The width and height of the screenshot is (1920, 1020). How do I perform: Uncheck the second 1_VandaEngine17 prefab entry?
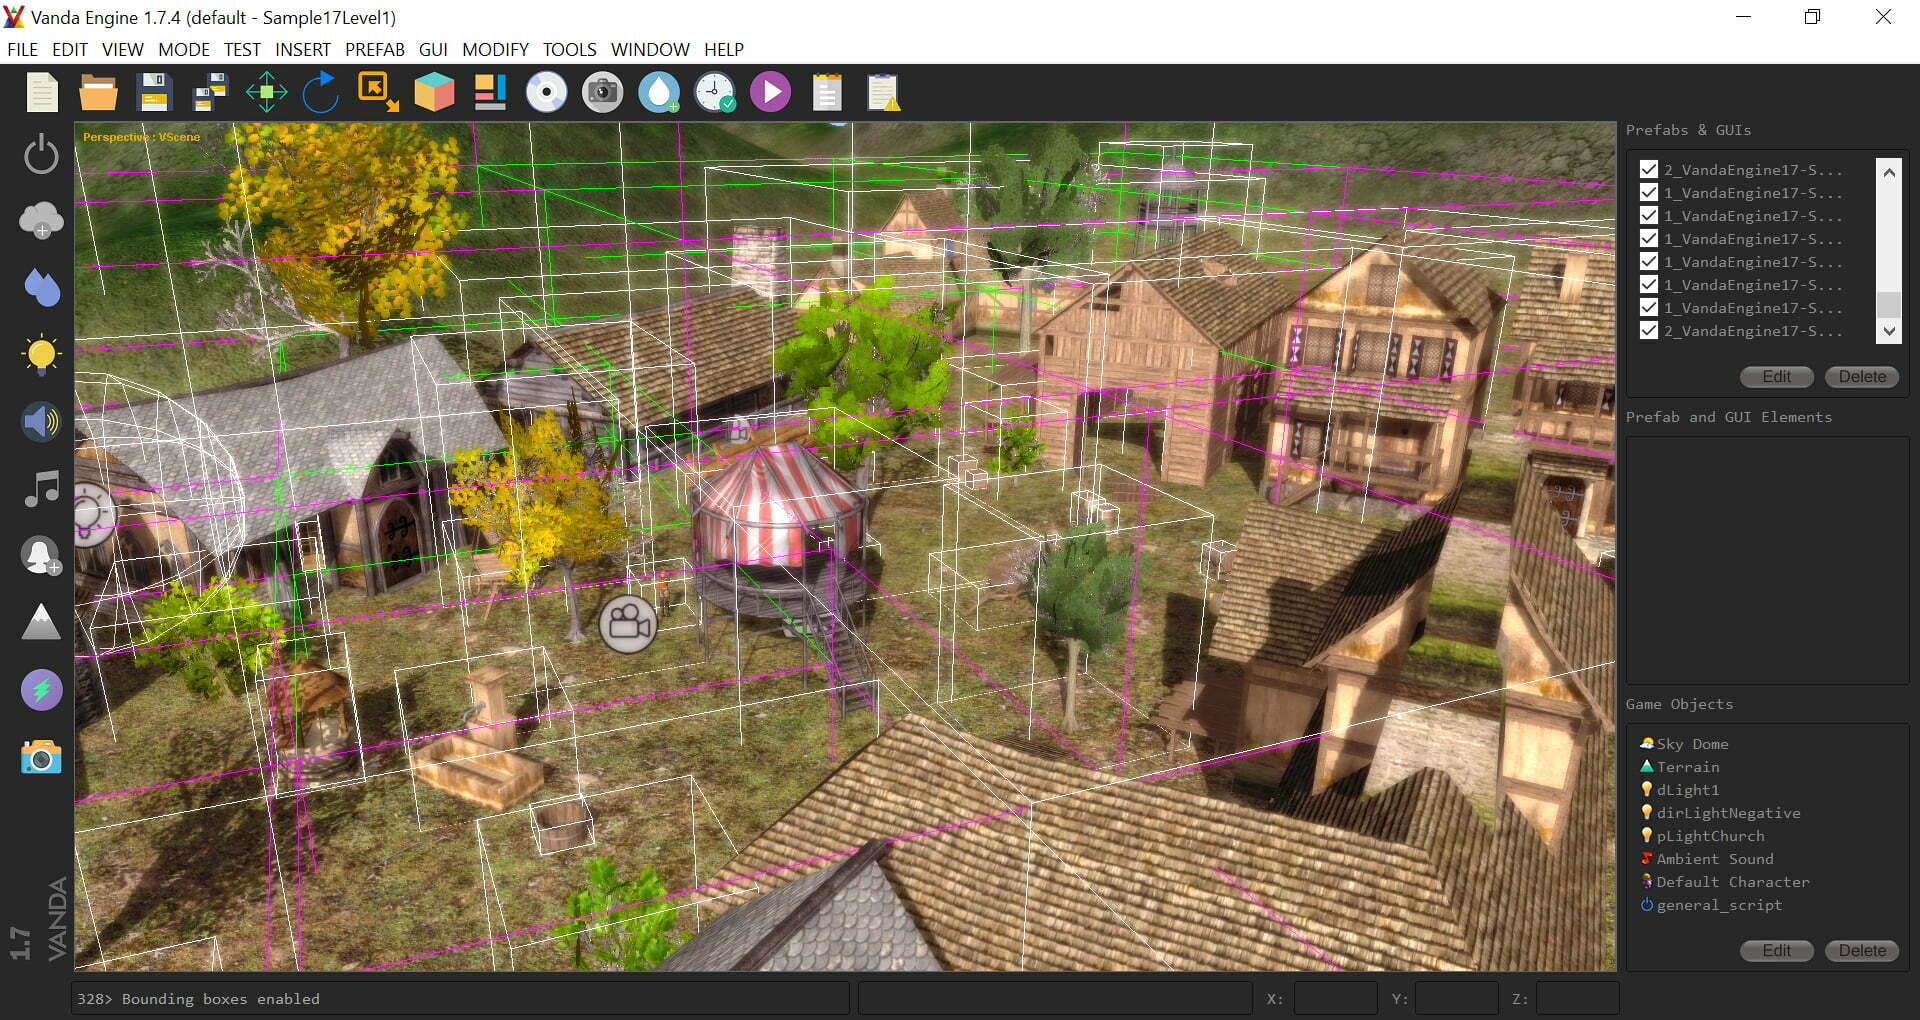[x=1648, y=216]
